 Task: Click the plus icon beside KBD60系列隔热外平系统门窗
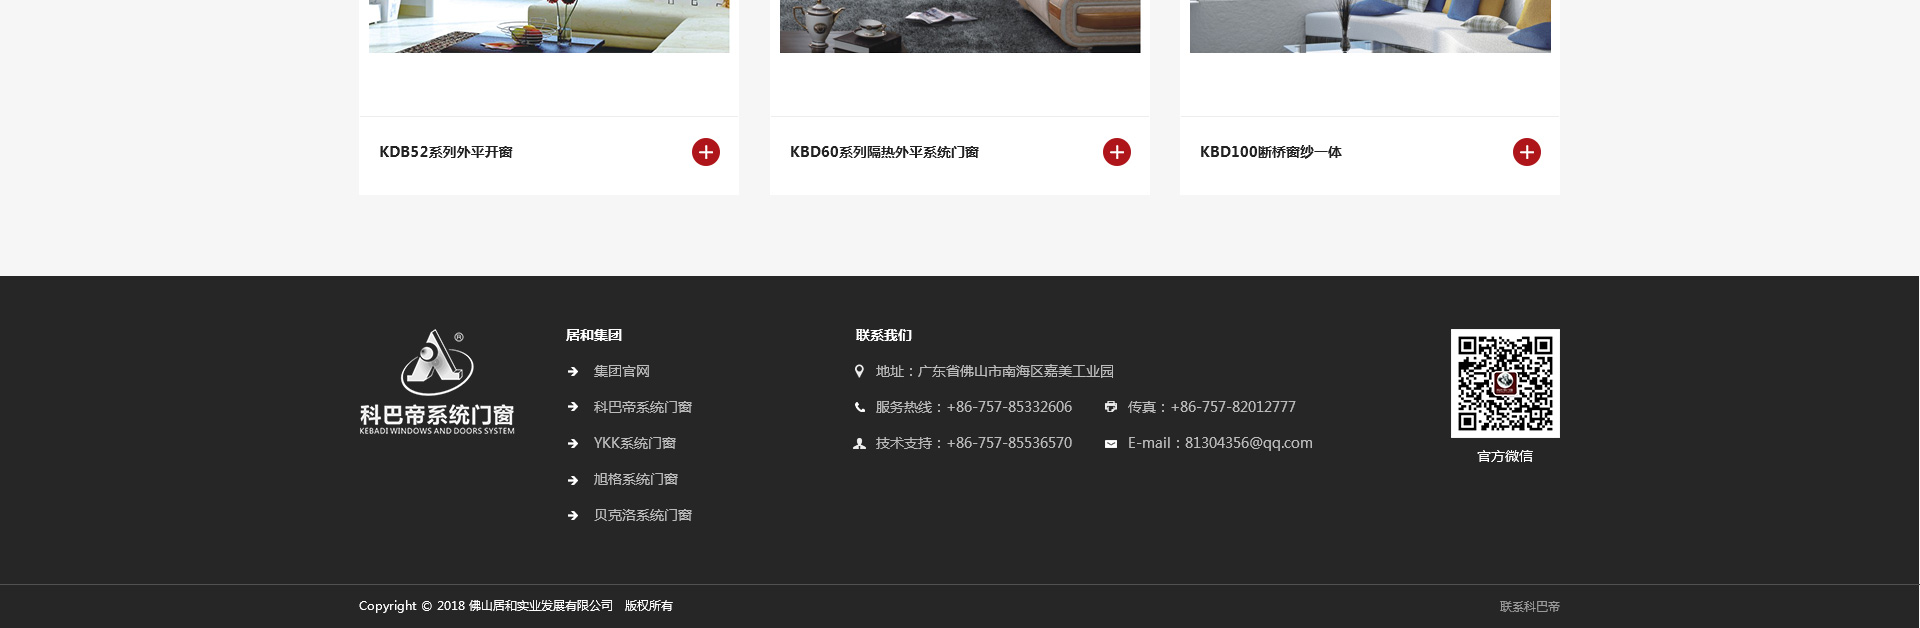pyautogui.click(x=1116, y=152)
